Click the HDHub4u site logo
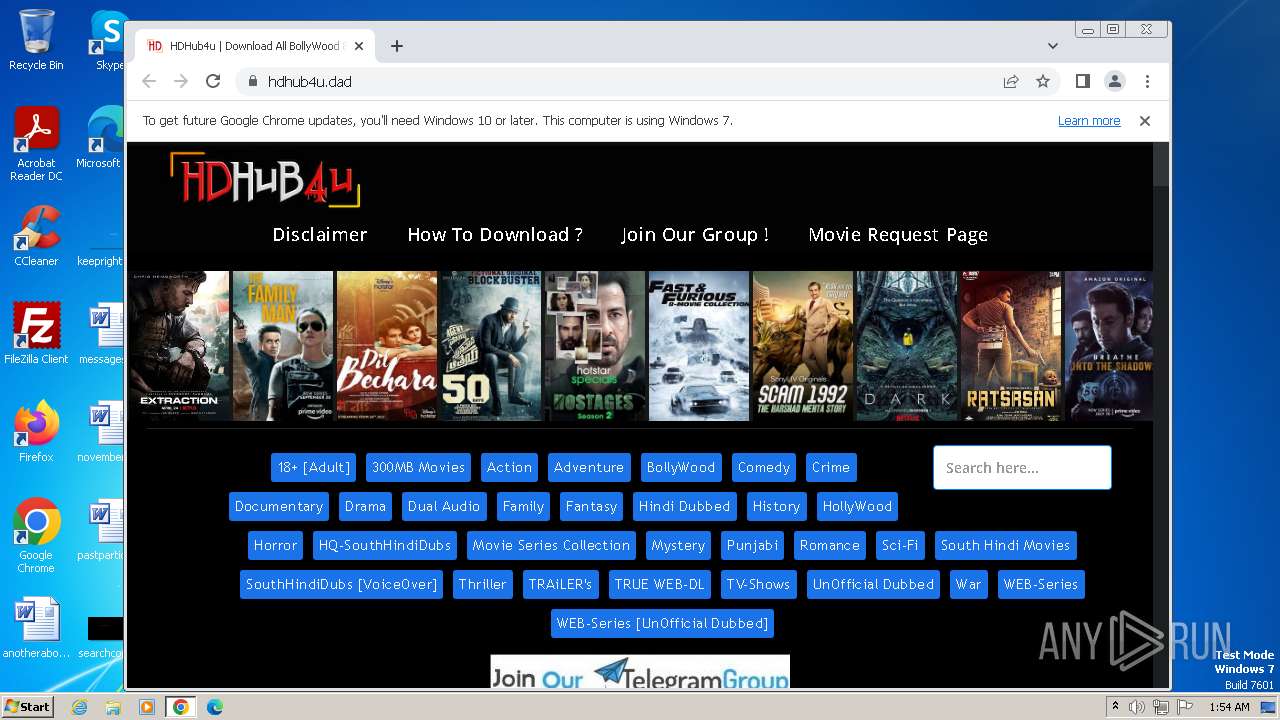This screenshot has width=1280, height=720. tap(264, 180)
